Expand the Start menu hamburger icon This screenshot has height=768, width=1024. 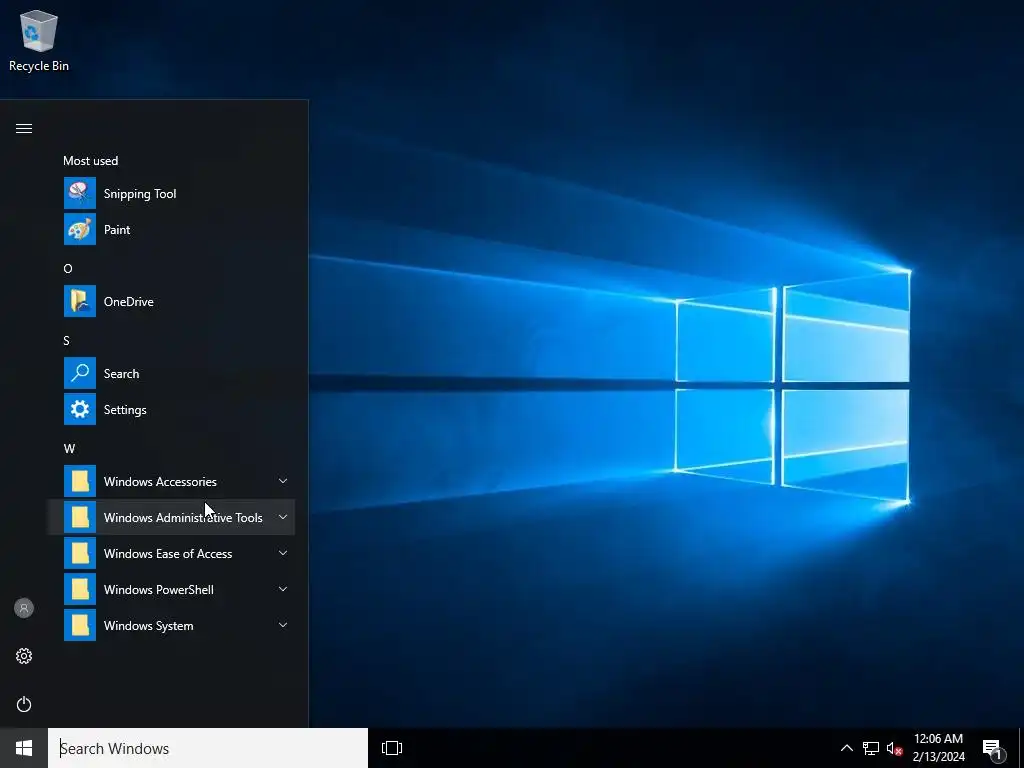tap(24, 129)
